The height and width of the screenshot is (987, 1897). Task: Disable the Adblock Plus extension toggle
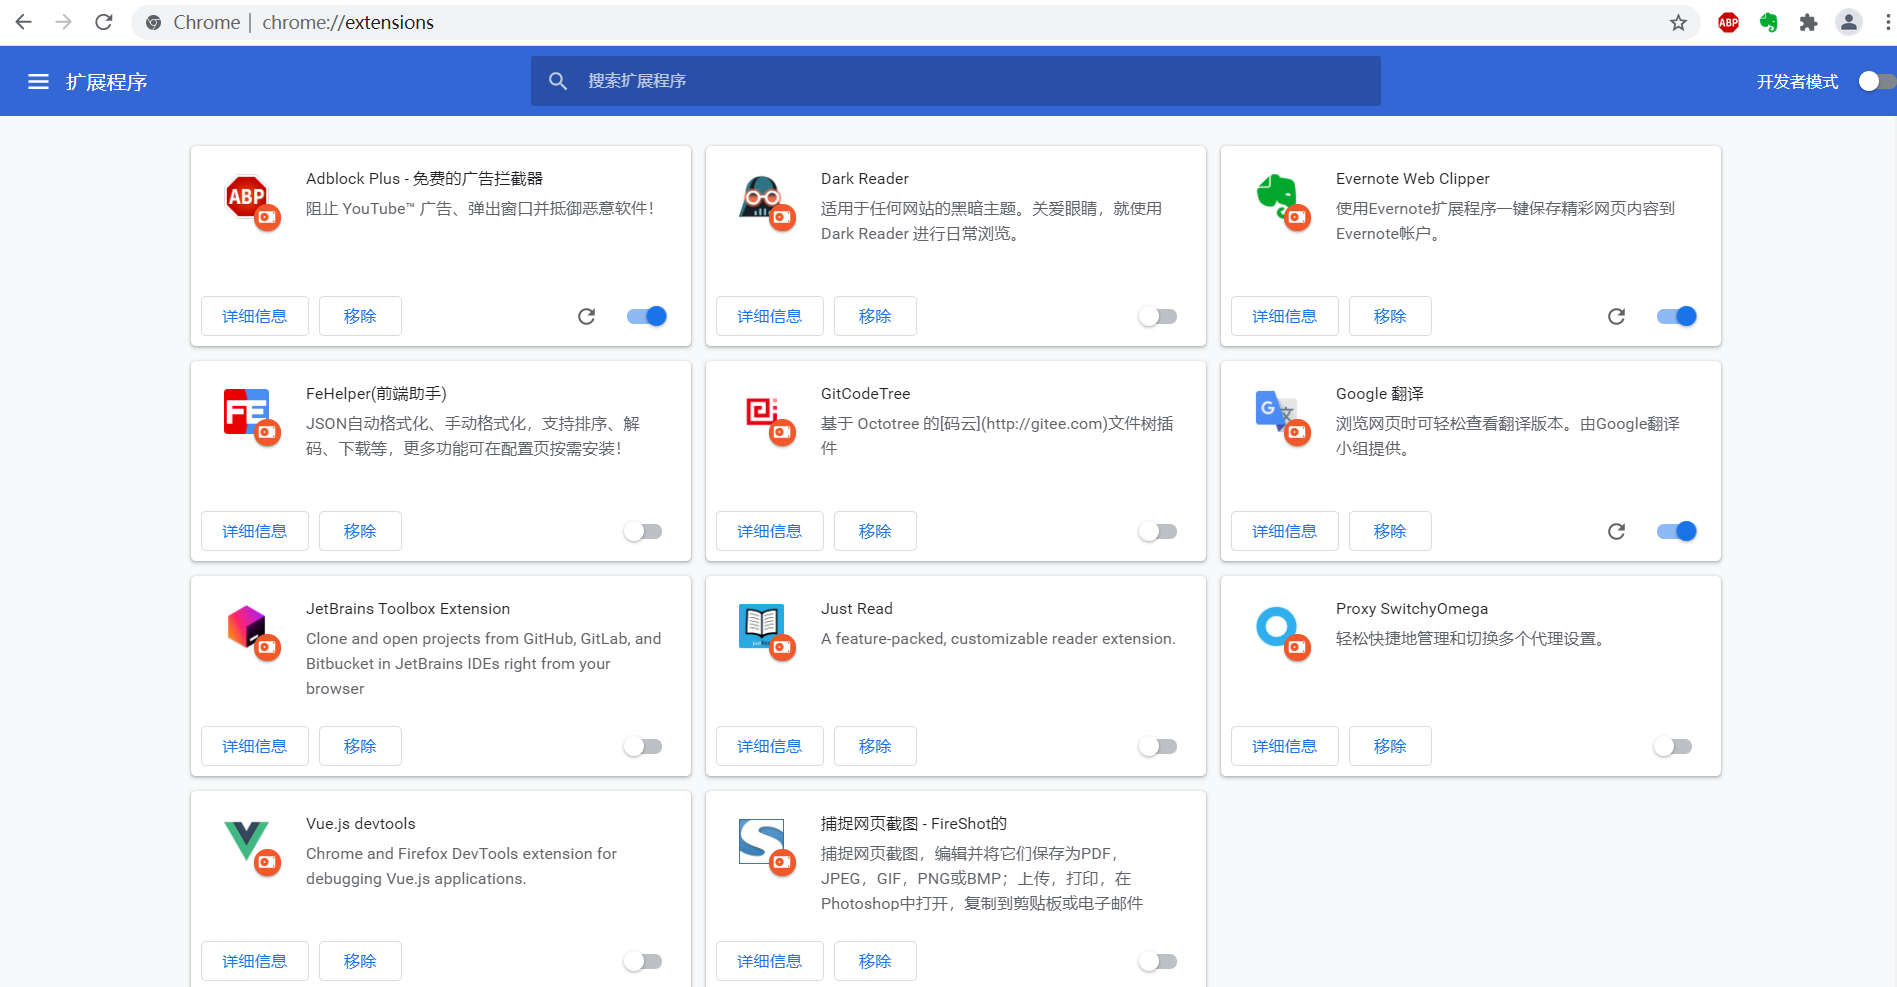coord(647,316)
